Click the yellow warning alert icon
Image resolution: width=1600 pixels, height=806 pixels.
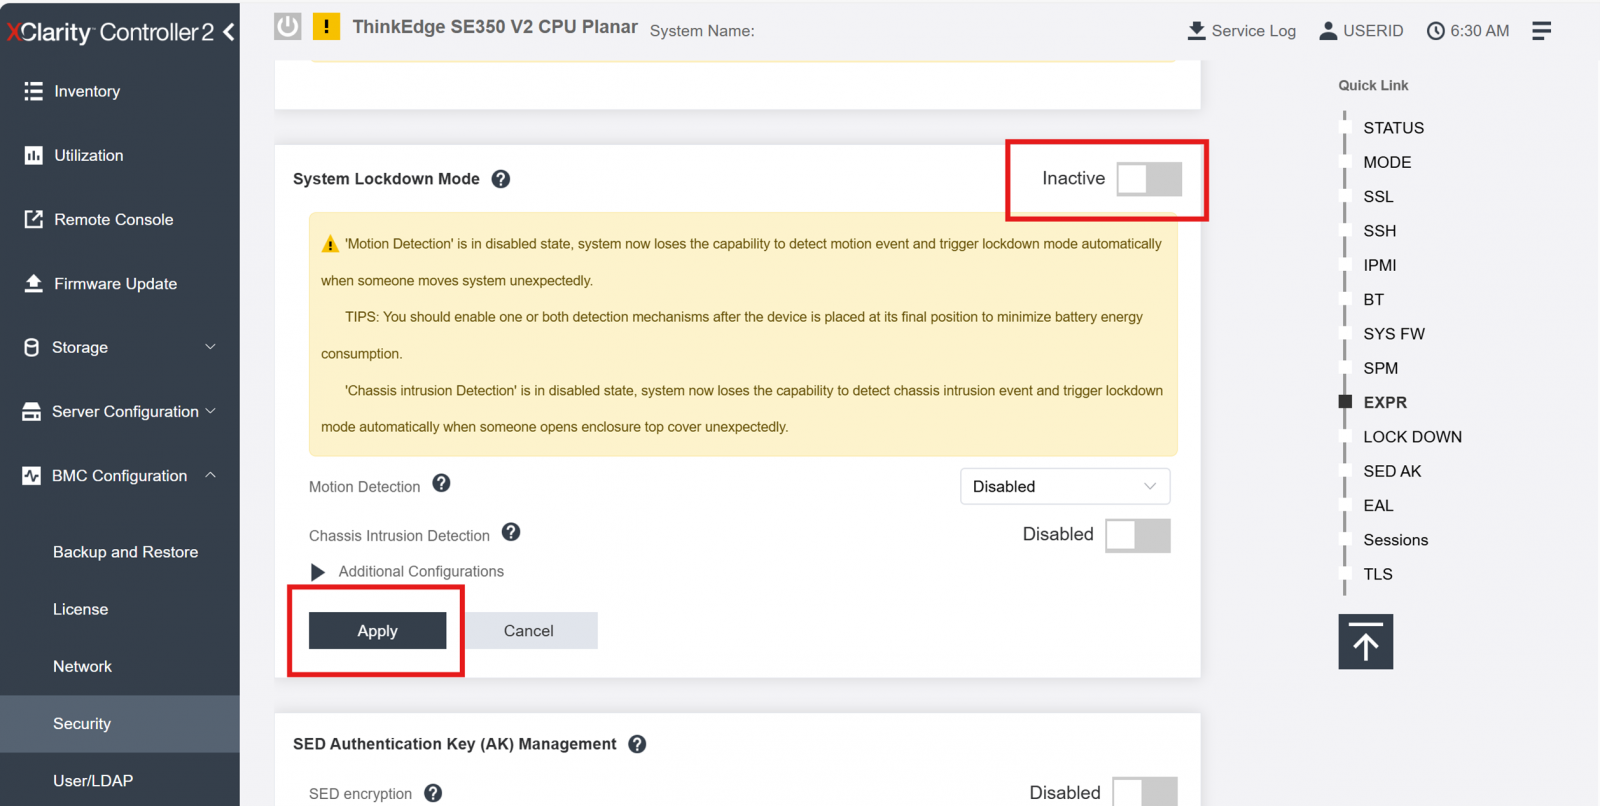326,26
